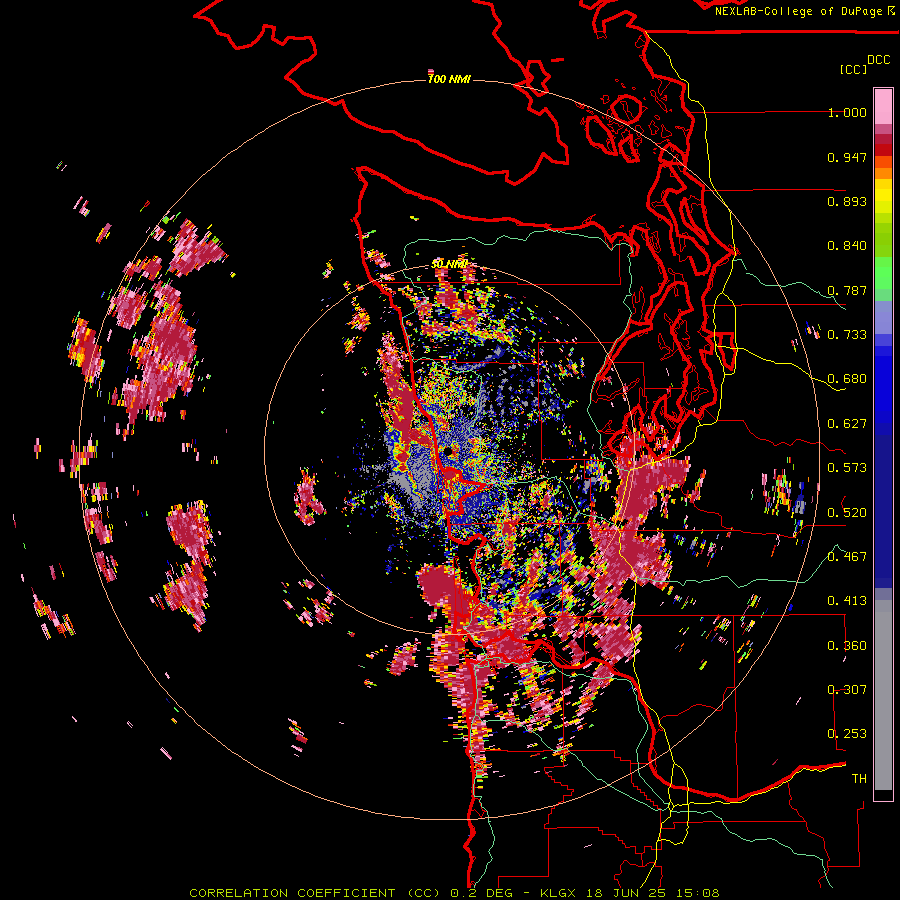
Task: Pick the yellow segment of the color scale
Action: [x=883, y=197]
